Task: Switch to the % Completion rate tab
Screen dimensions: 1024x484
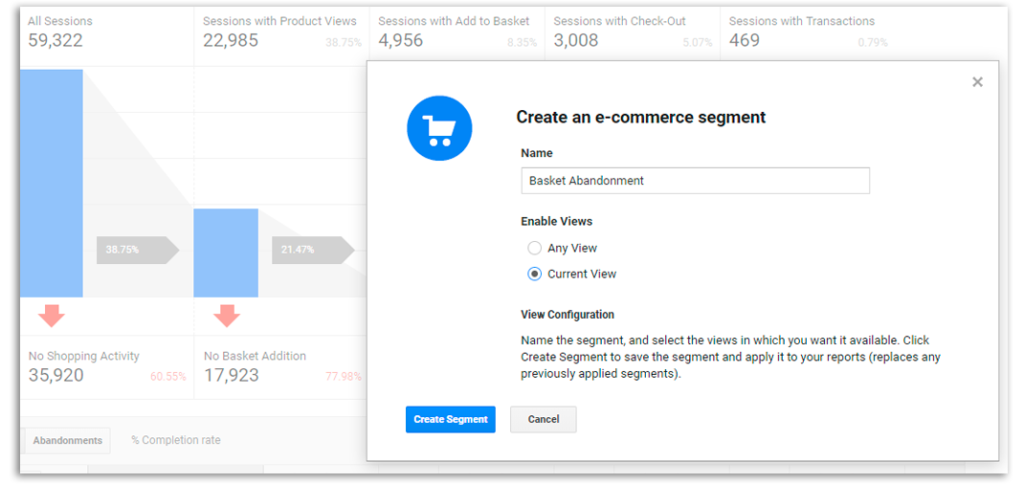Action: 176,440
